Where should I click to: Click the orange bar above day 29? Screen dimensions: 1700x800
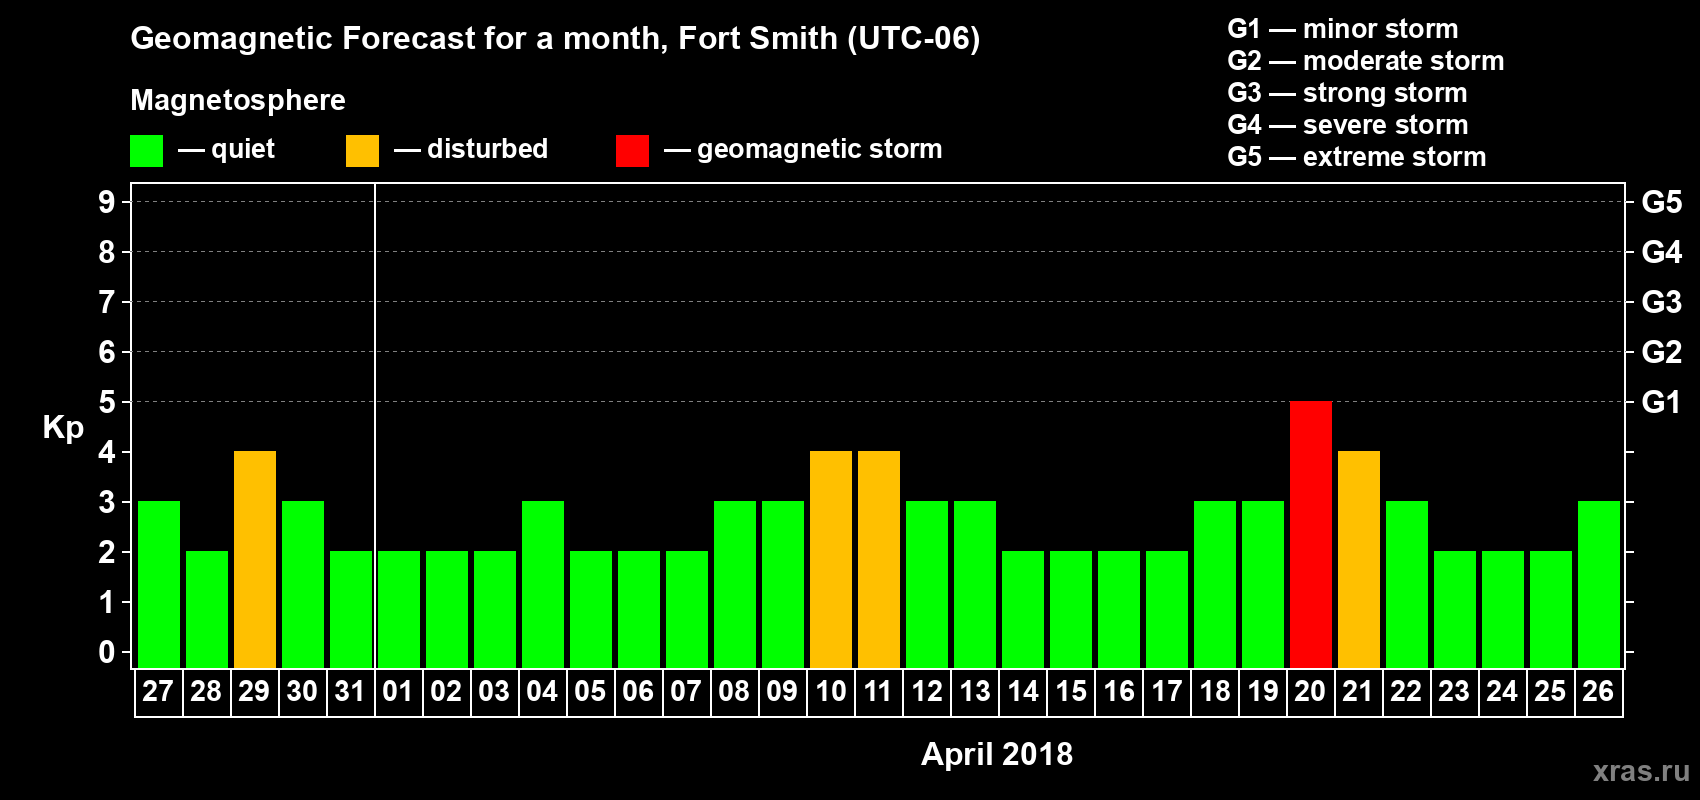tap(254, 559)
